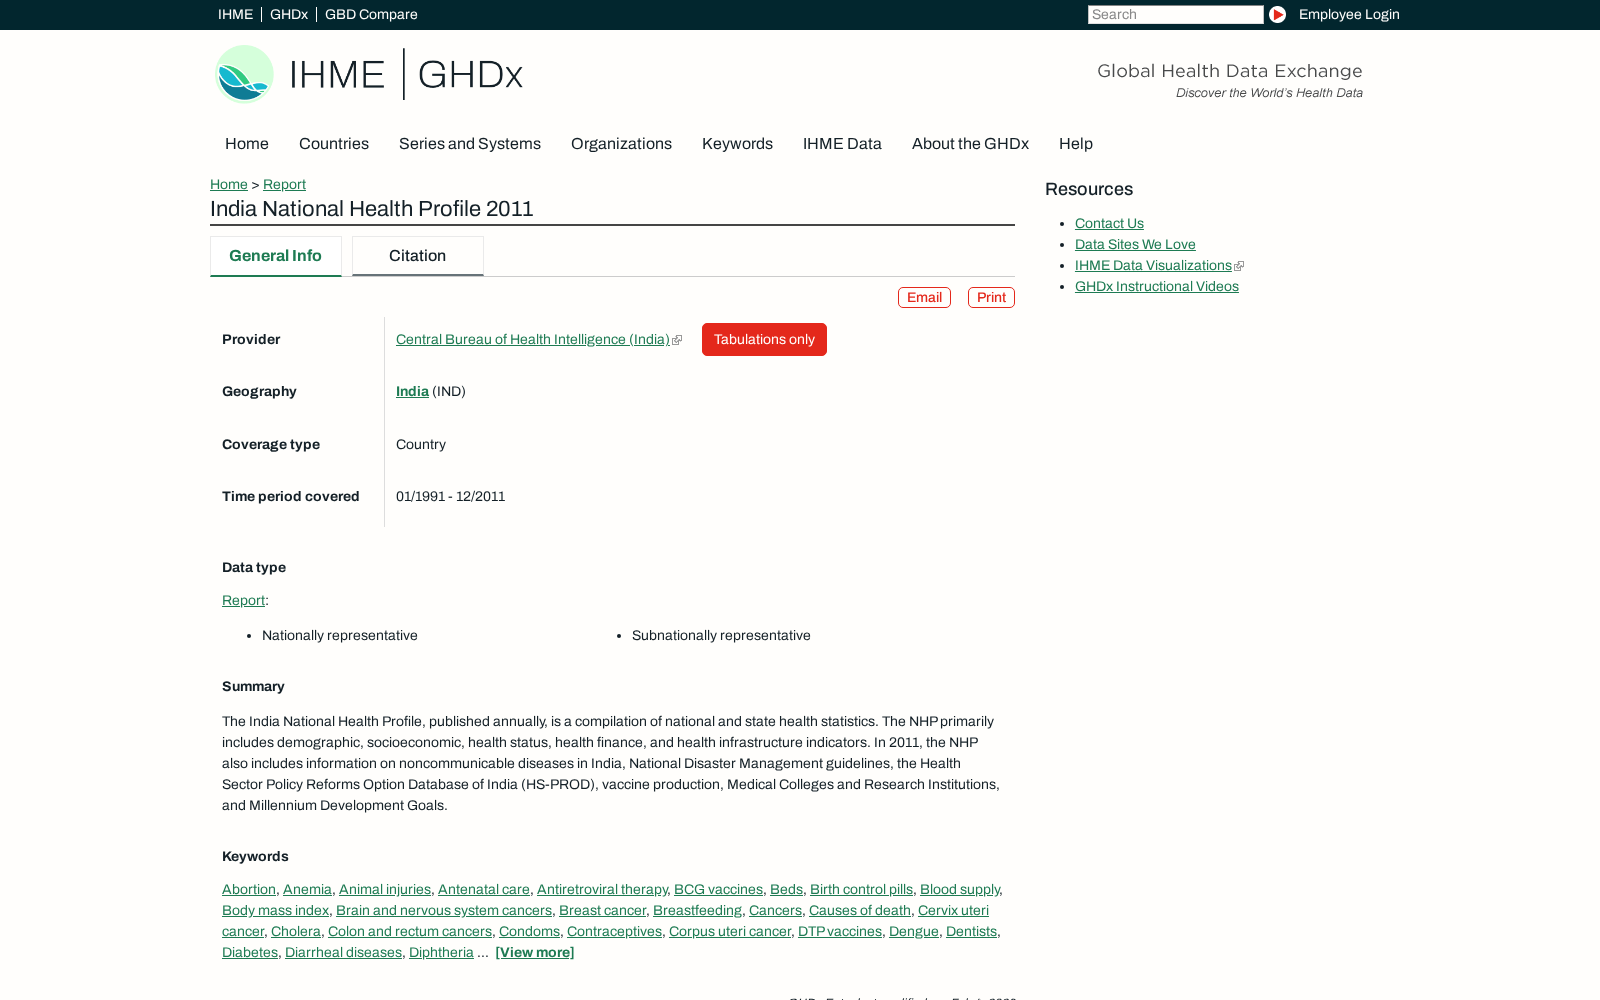This screenshot has height=1000, width=1600.
Task: Click the IHME leaf logo
Action: pos(244,74)
